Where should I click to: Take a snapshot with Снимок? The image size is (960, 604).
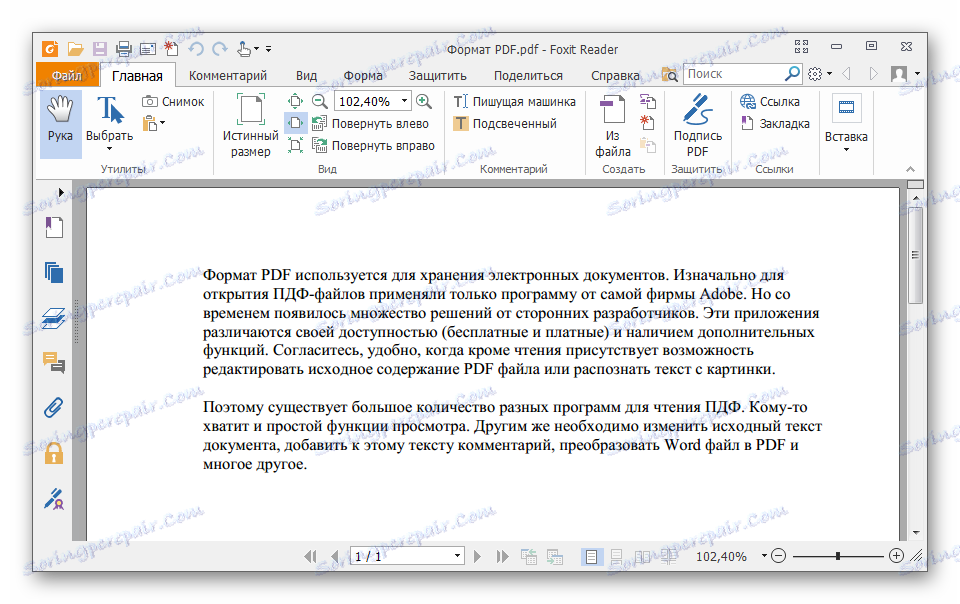click(x=173, y=102)
